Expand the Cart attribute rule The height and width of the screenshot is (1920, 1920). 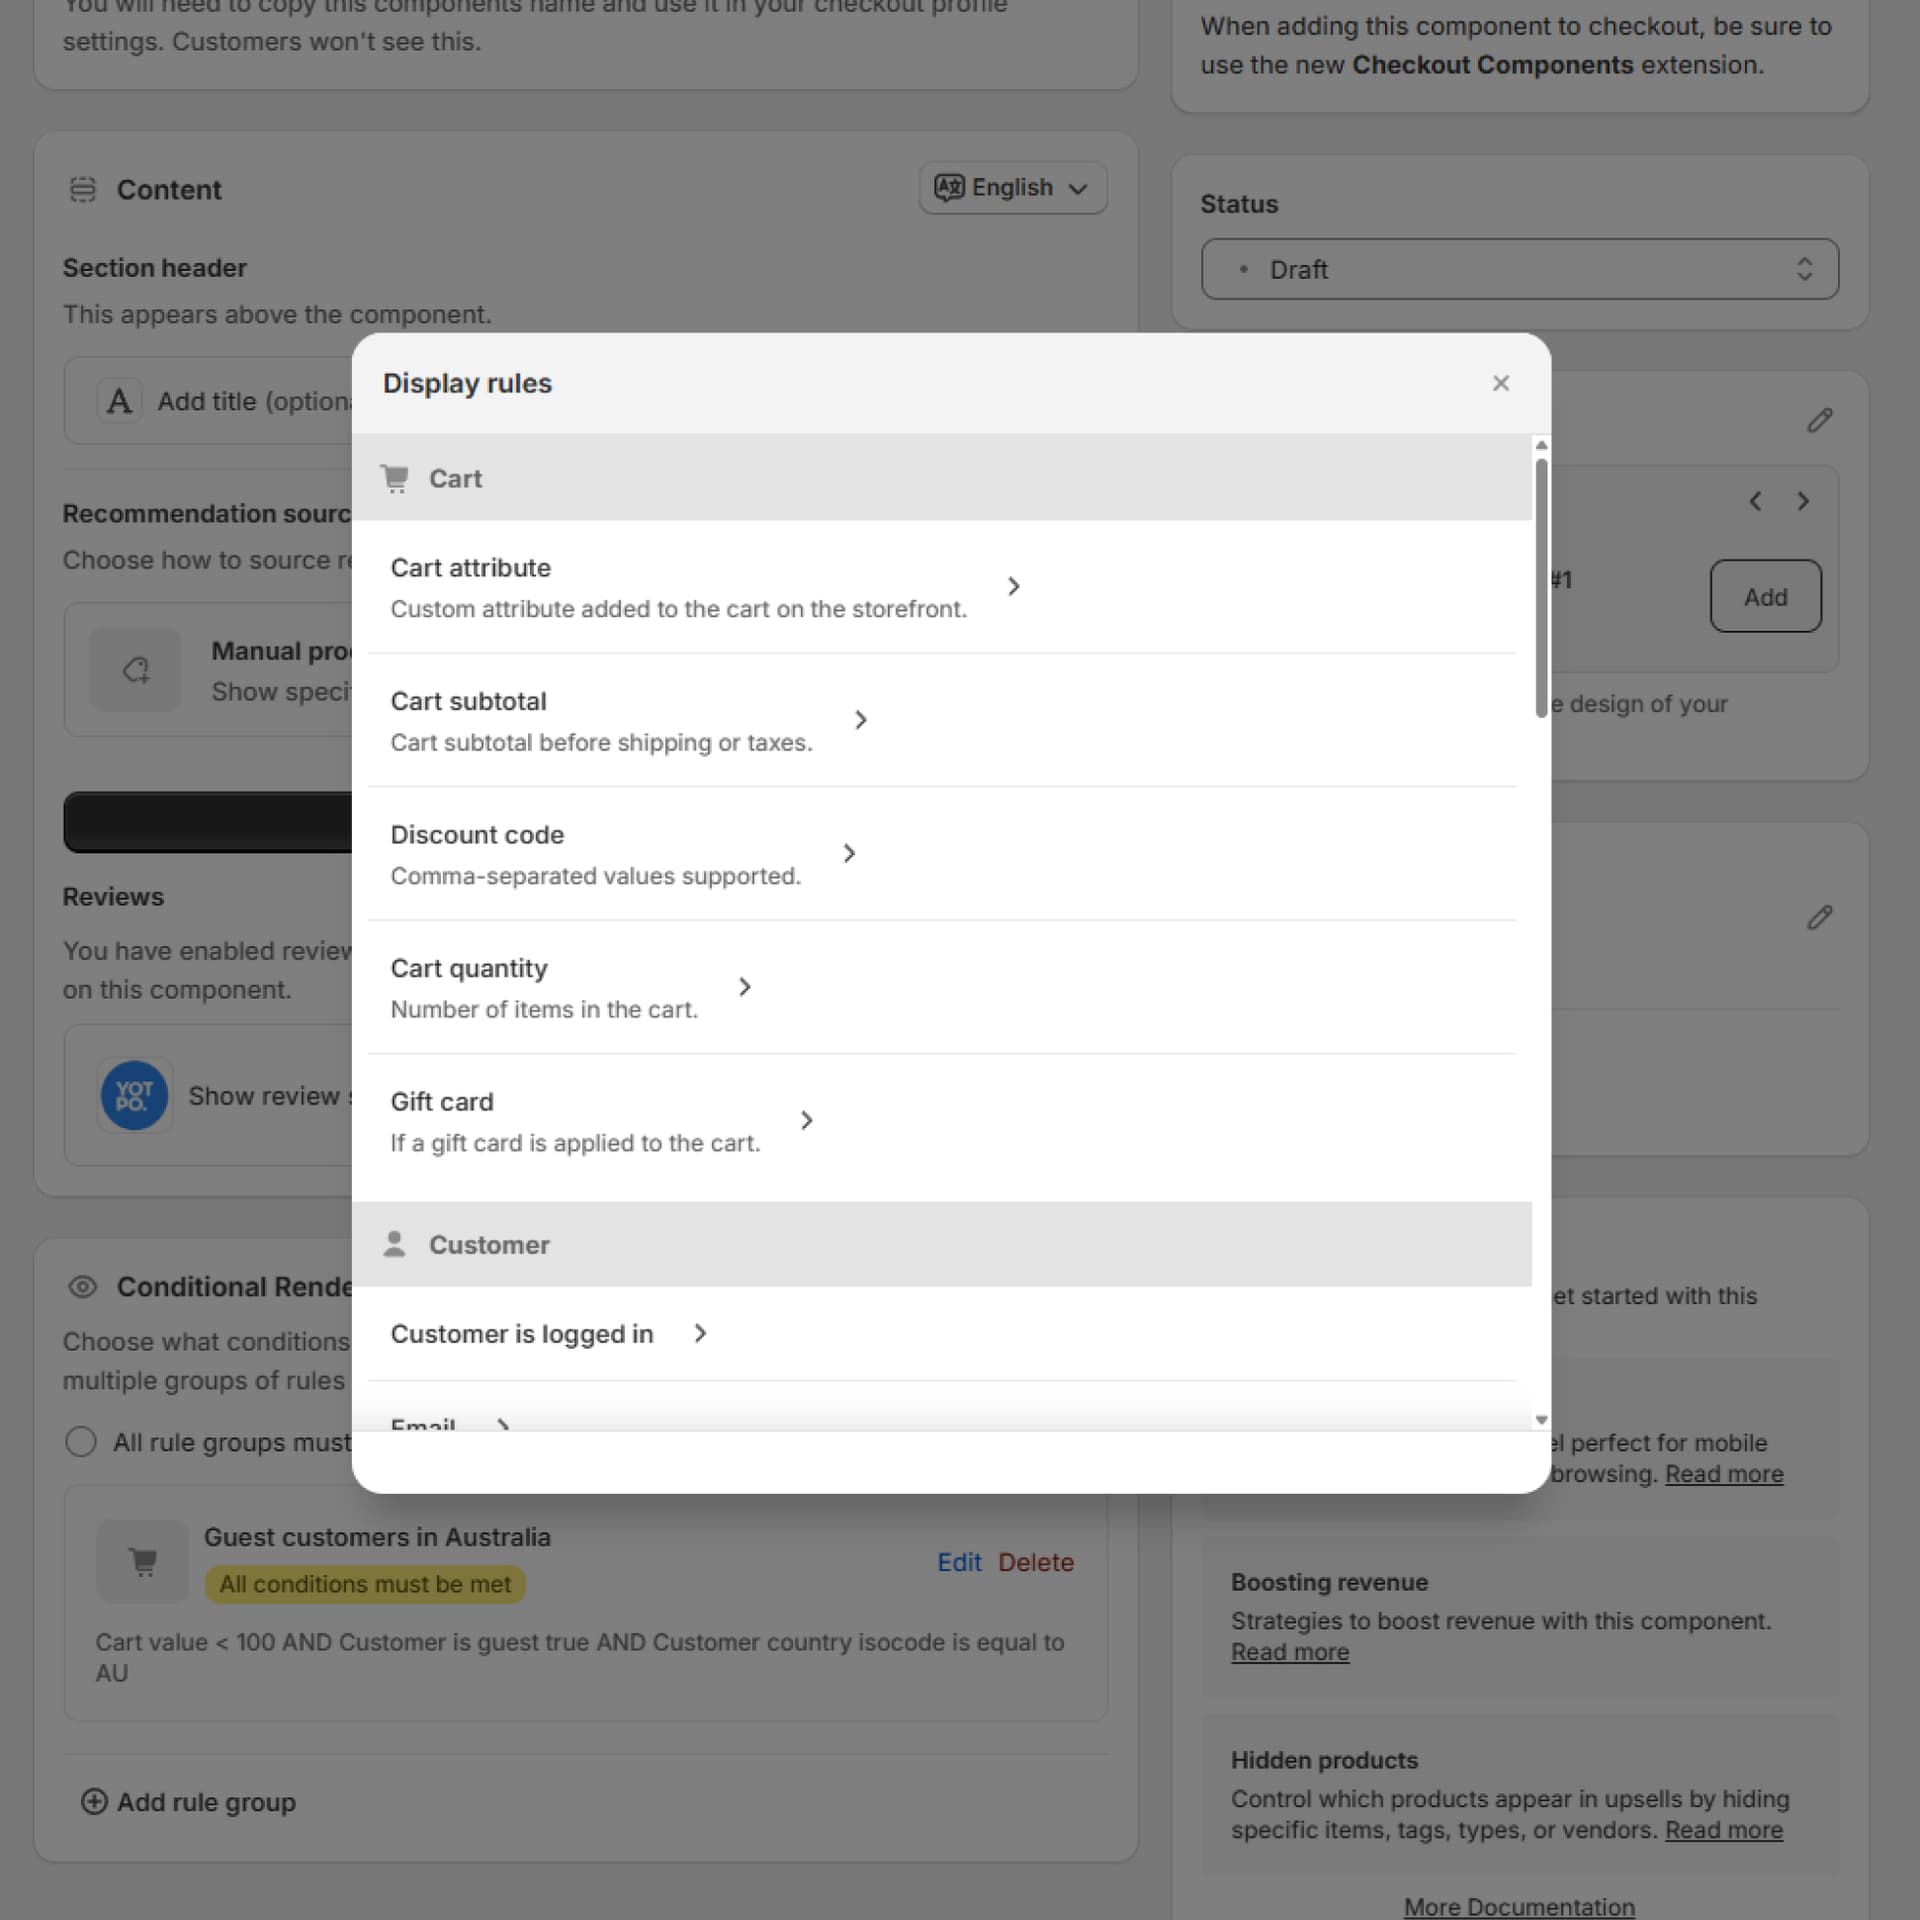[1014, 586]
